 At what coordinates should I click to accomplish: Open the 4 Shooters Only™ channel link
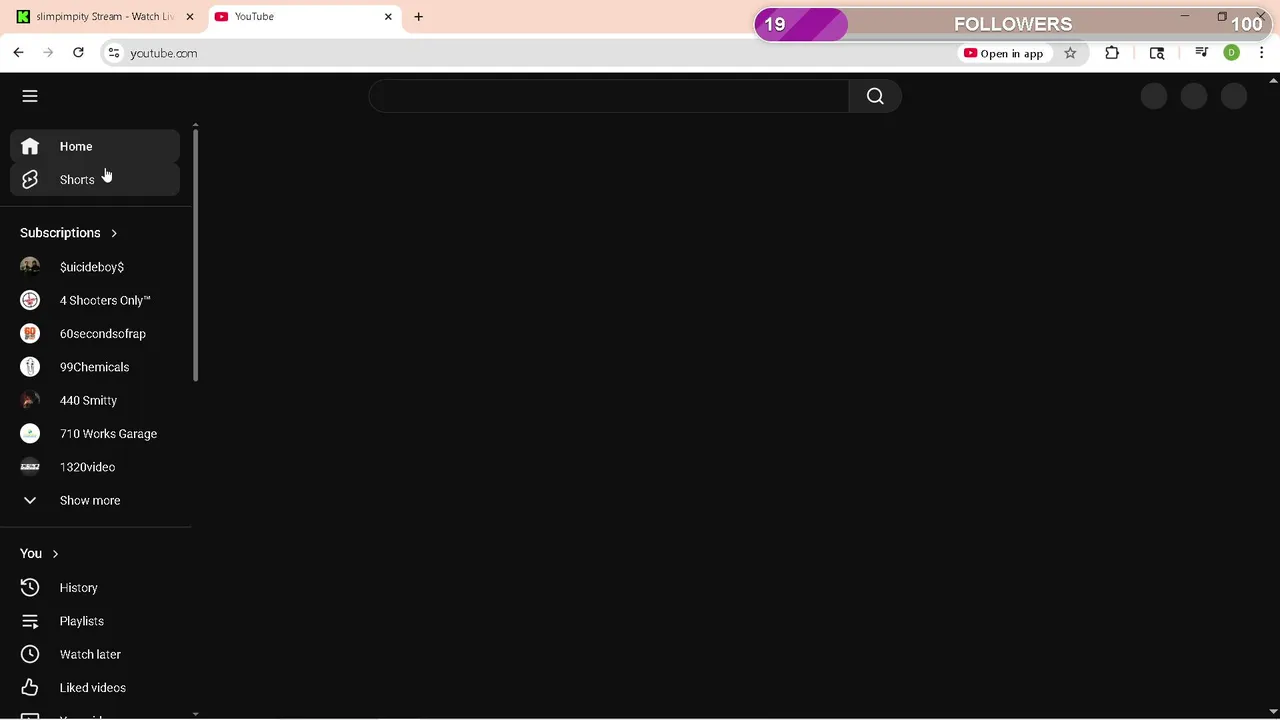coord(105,300)
